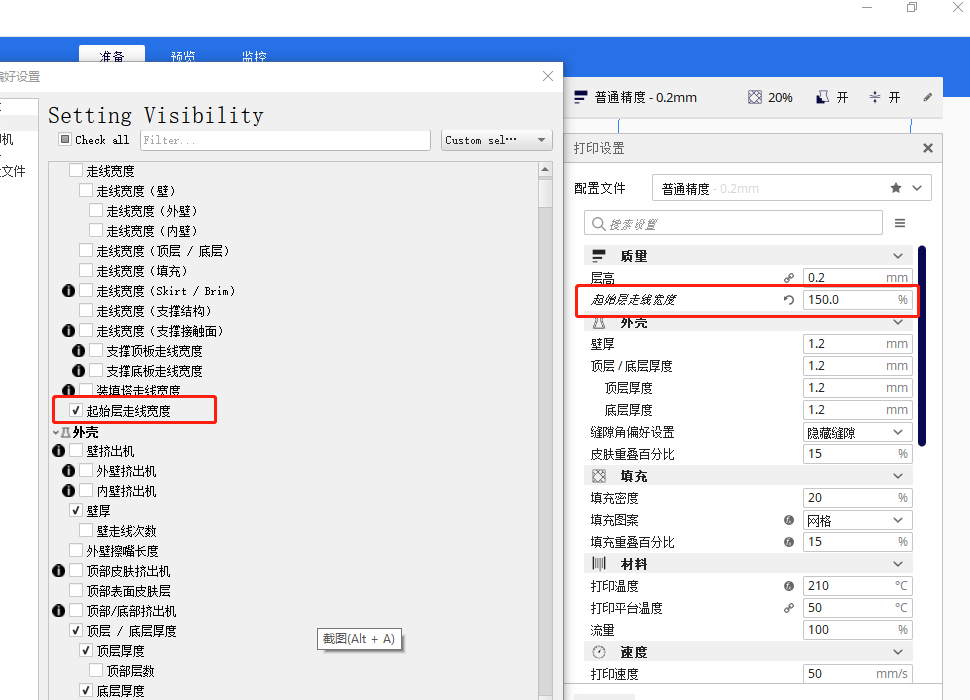Click the info icon beside 壁挤出机

click(x=59, y=451)
